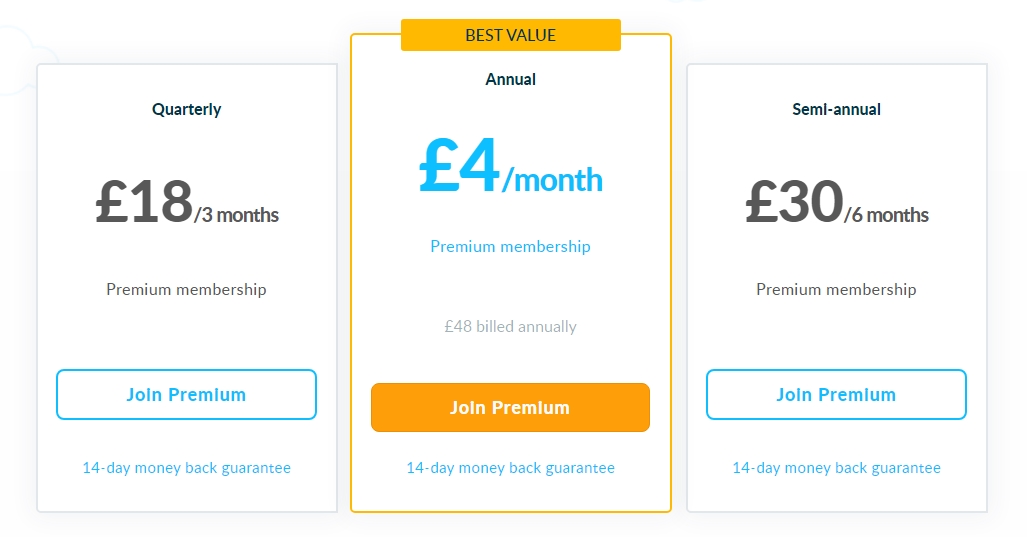
Task: Click Premium membership under the Semi-annual plan
Action: pos(836,289)
